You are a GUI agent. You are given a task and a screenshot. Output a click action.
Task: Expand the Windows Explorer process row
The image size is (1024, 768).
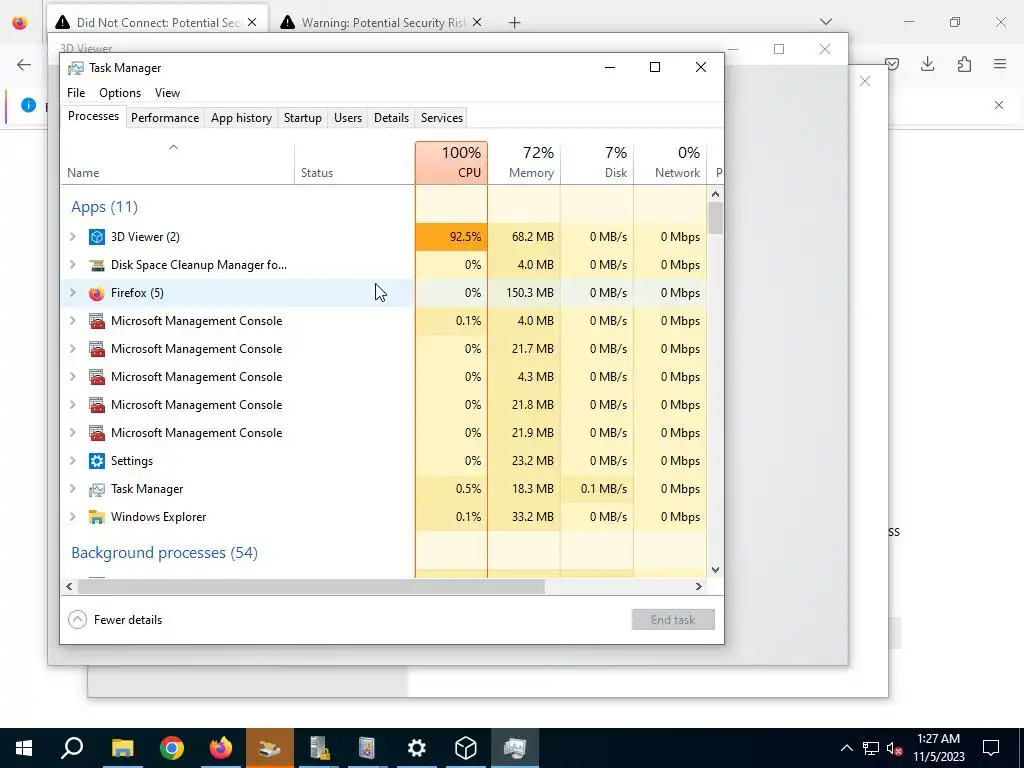(x=72, y=517)
